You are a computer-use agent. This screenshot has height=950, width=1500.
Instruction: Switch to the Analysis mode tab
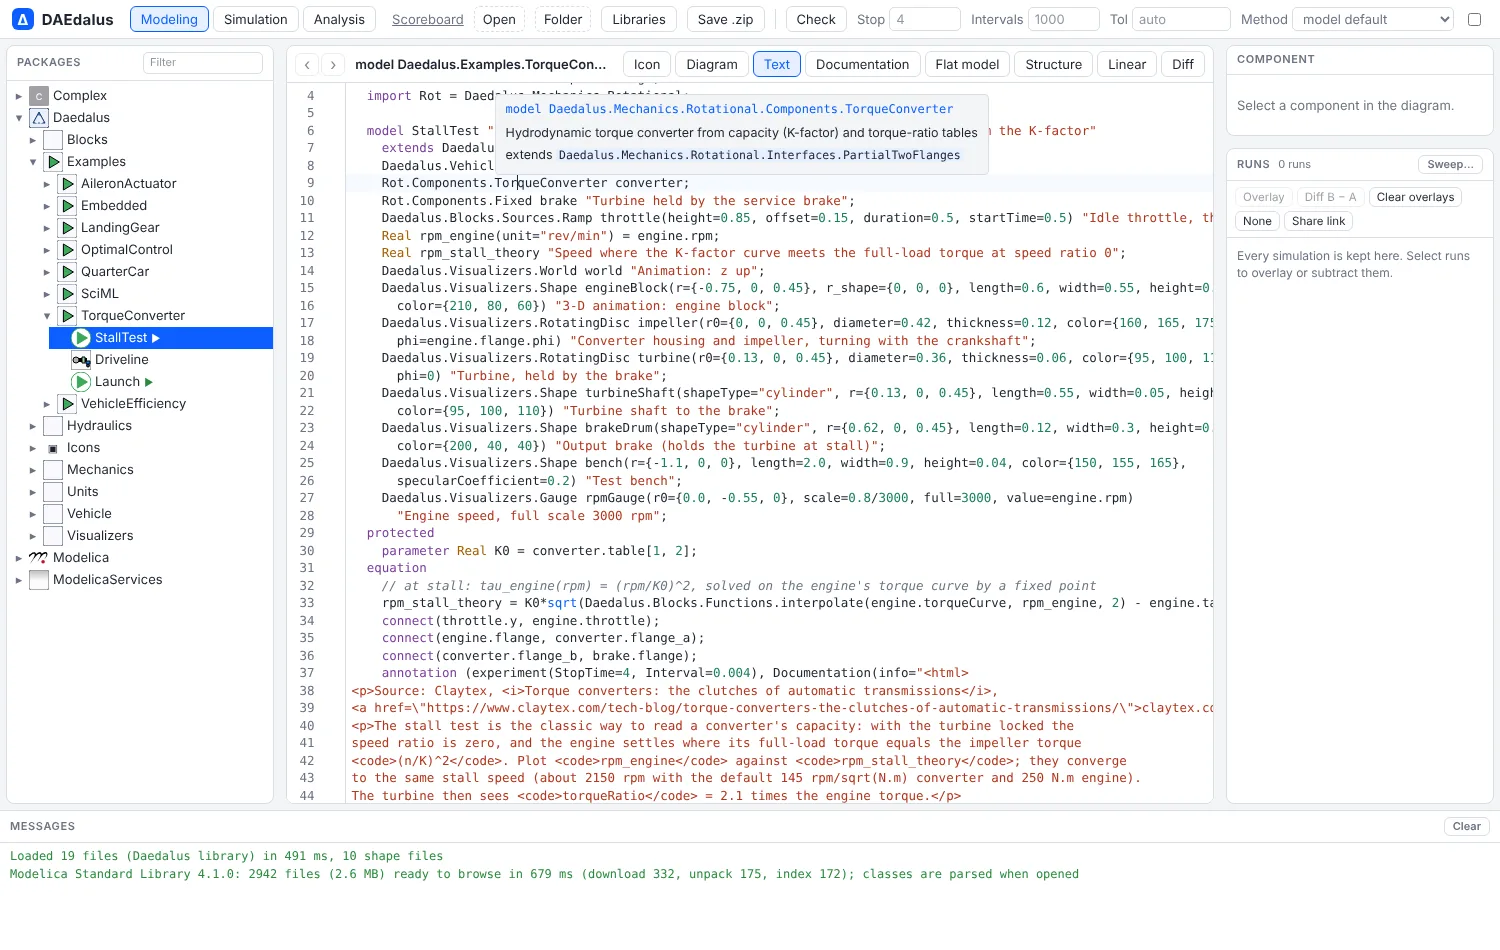(339, 19)
